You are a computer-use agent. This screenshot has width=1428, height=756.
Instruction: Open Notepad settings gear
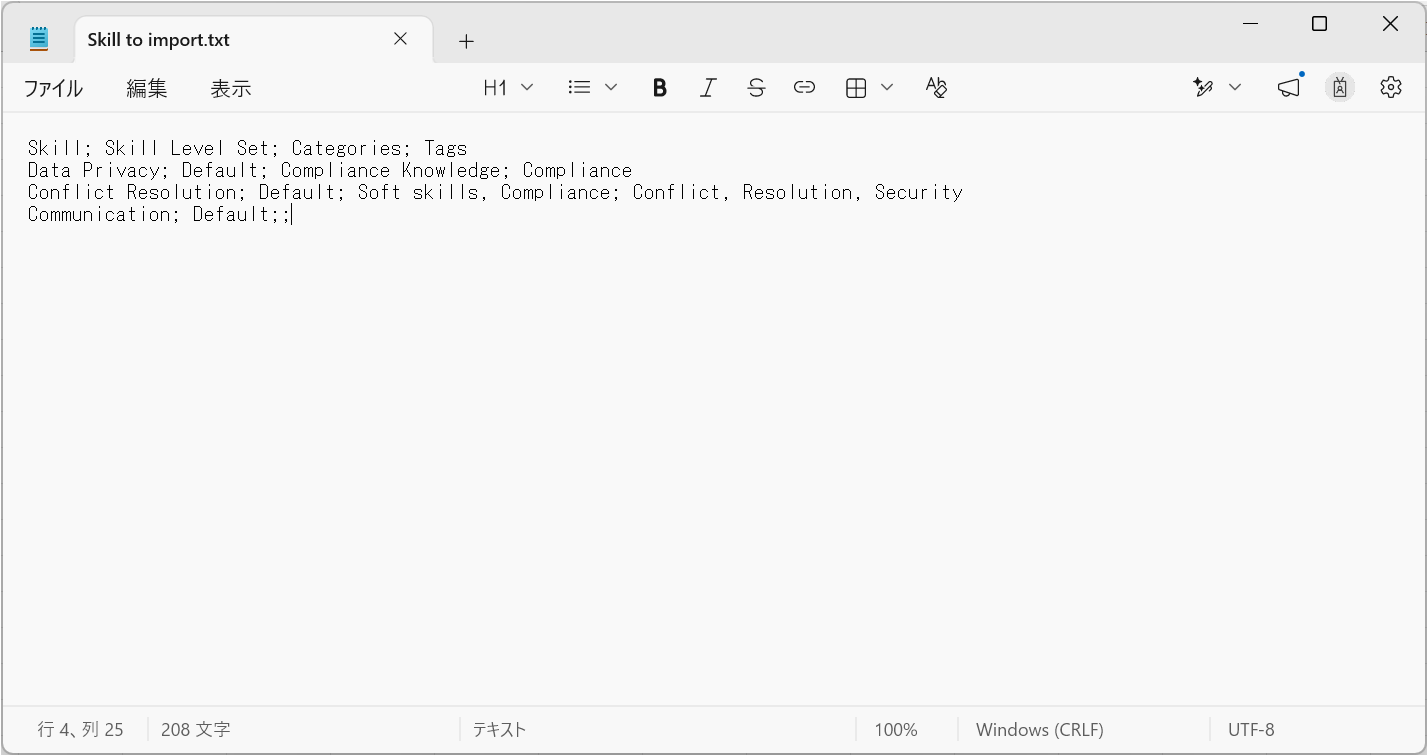click(1391, 88)
